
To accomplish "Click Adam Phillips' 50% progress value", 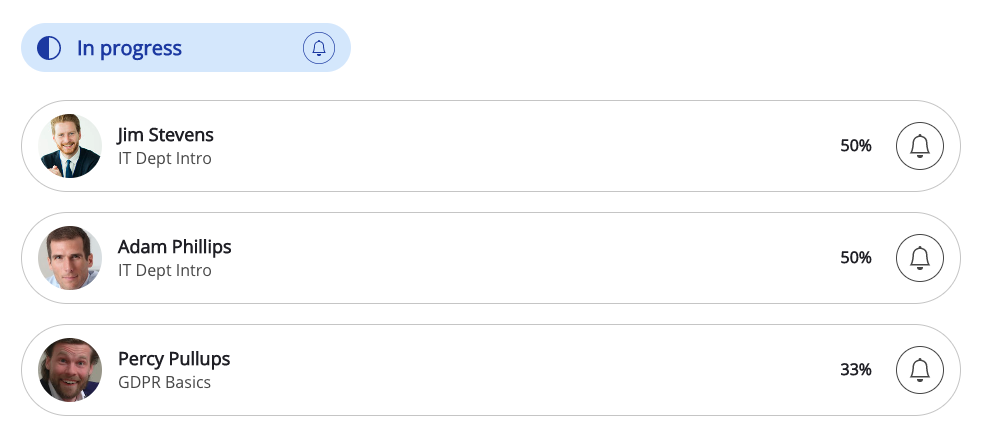I will click(x=856, y=258).
